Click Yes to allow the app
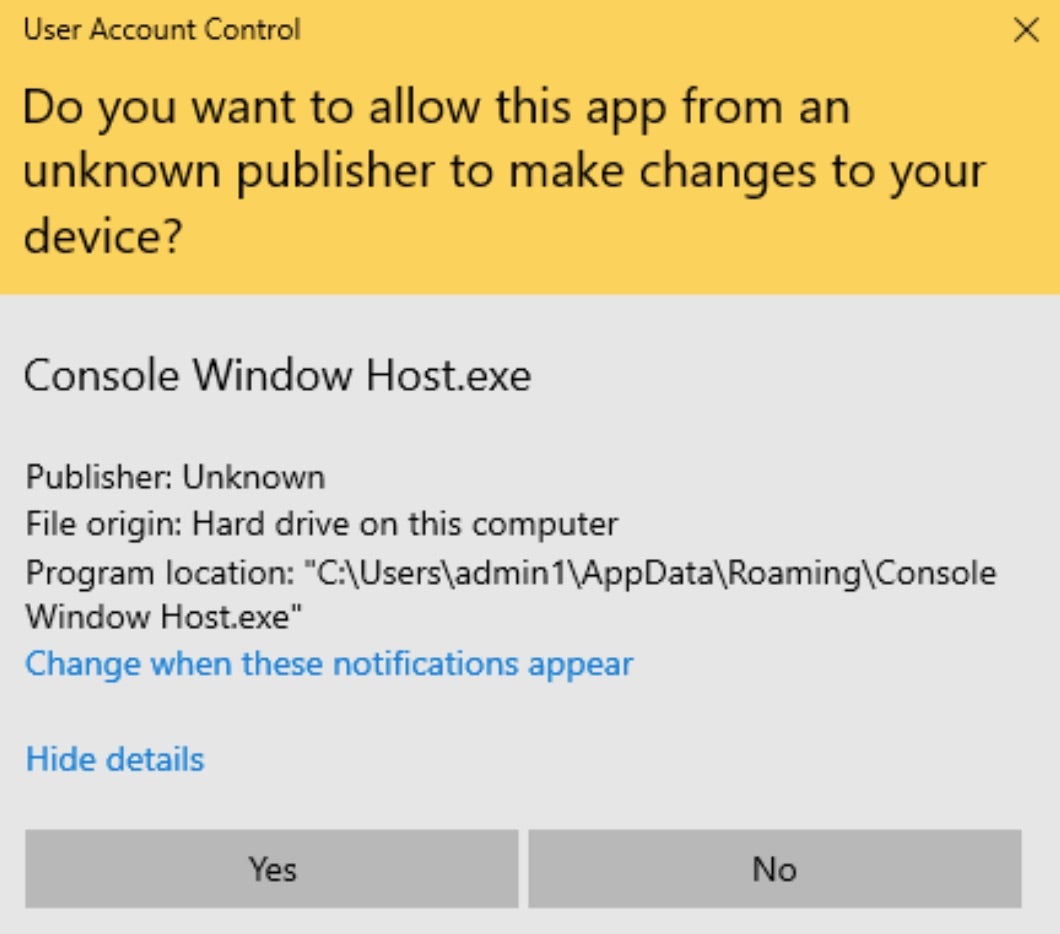The height and width of the screenshot is (934, 1060). (x=271, y=868)
